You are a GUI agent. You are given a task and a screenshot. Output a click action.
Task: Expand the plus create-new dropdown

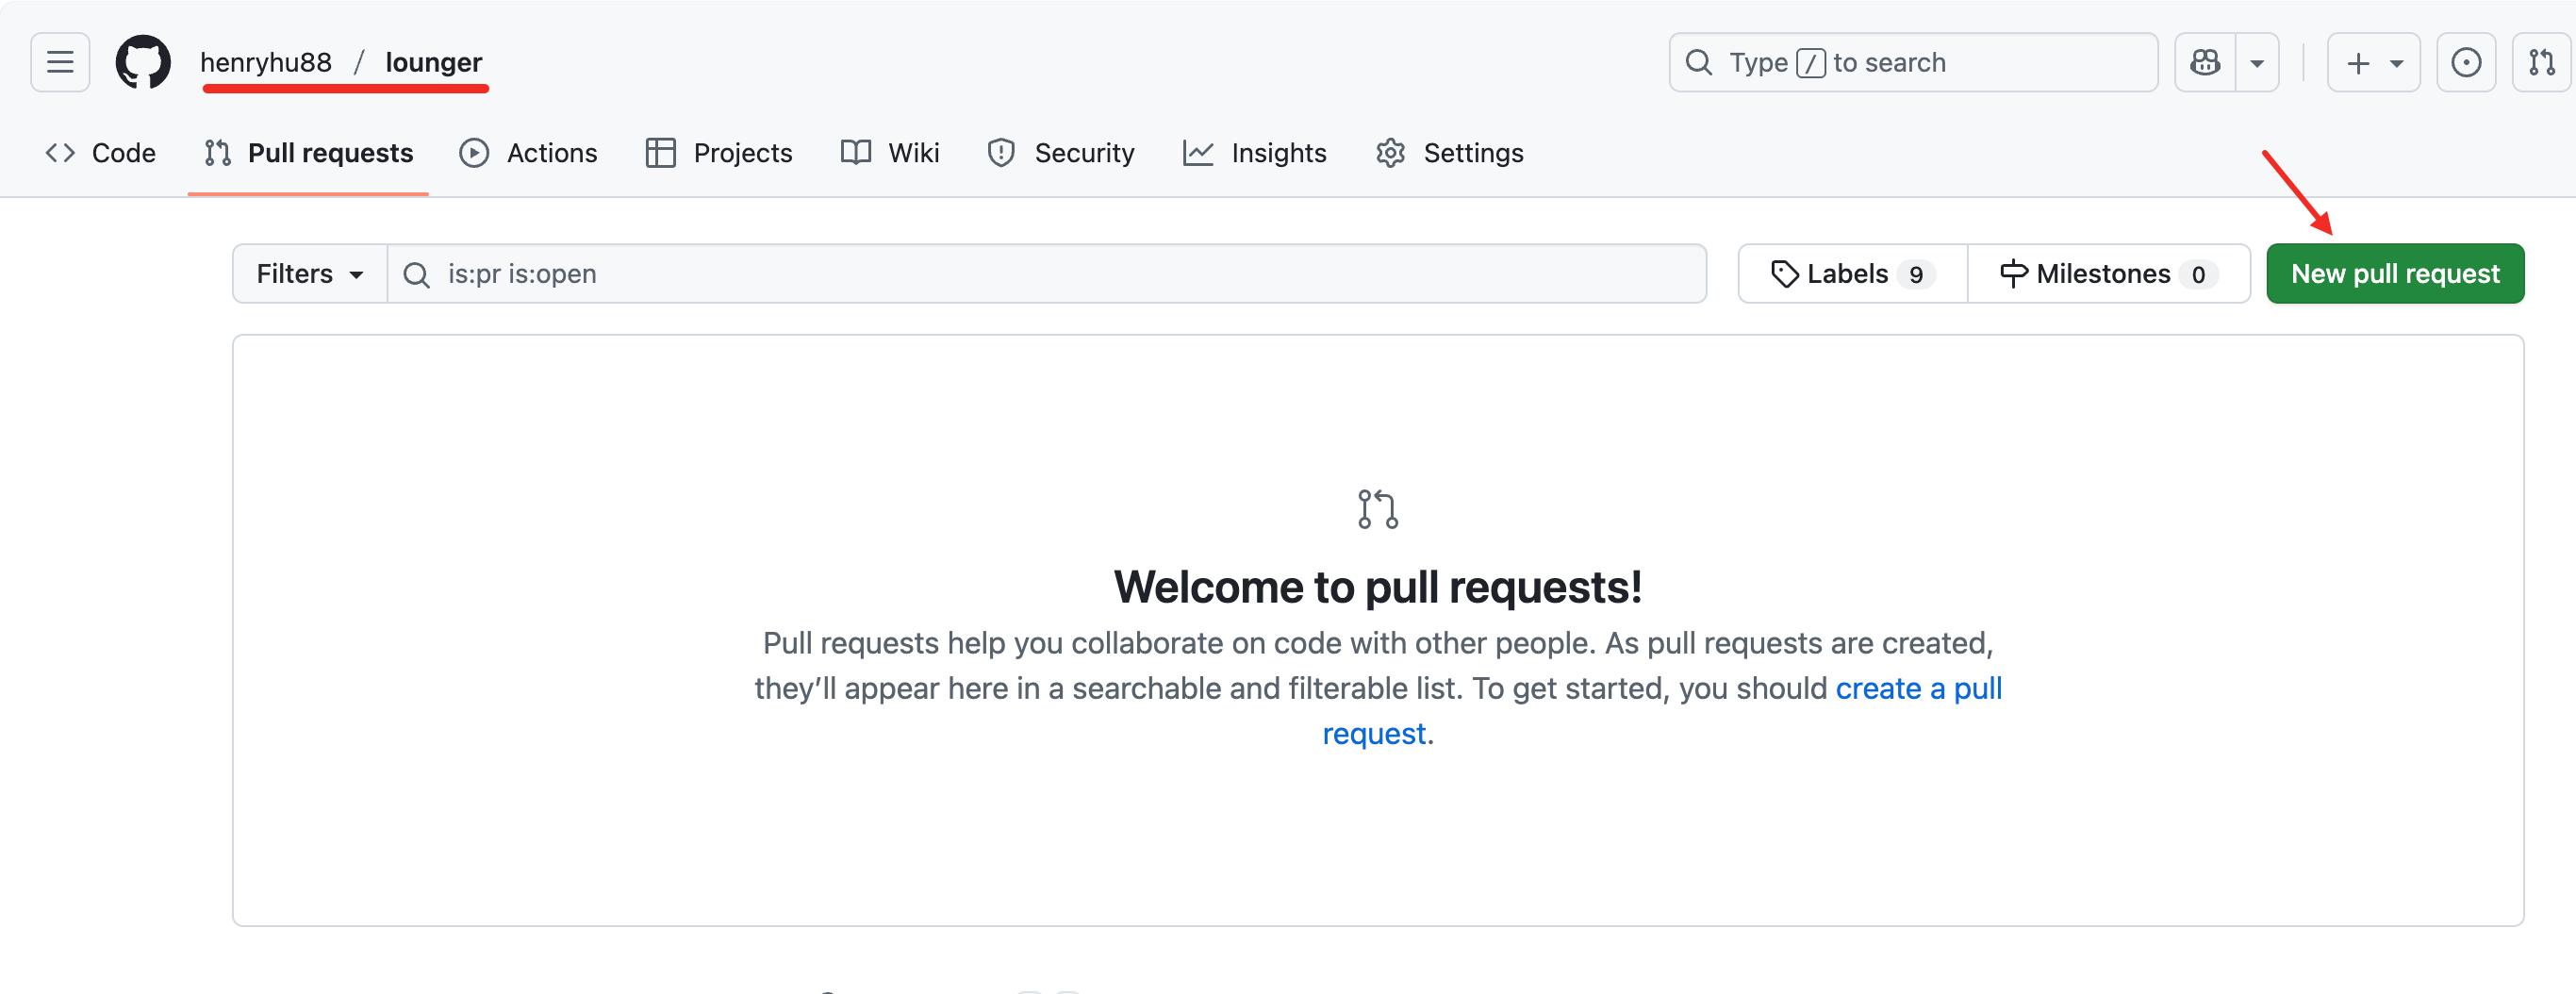pyautogui.click(x=2373, y=62)
